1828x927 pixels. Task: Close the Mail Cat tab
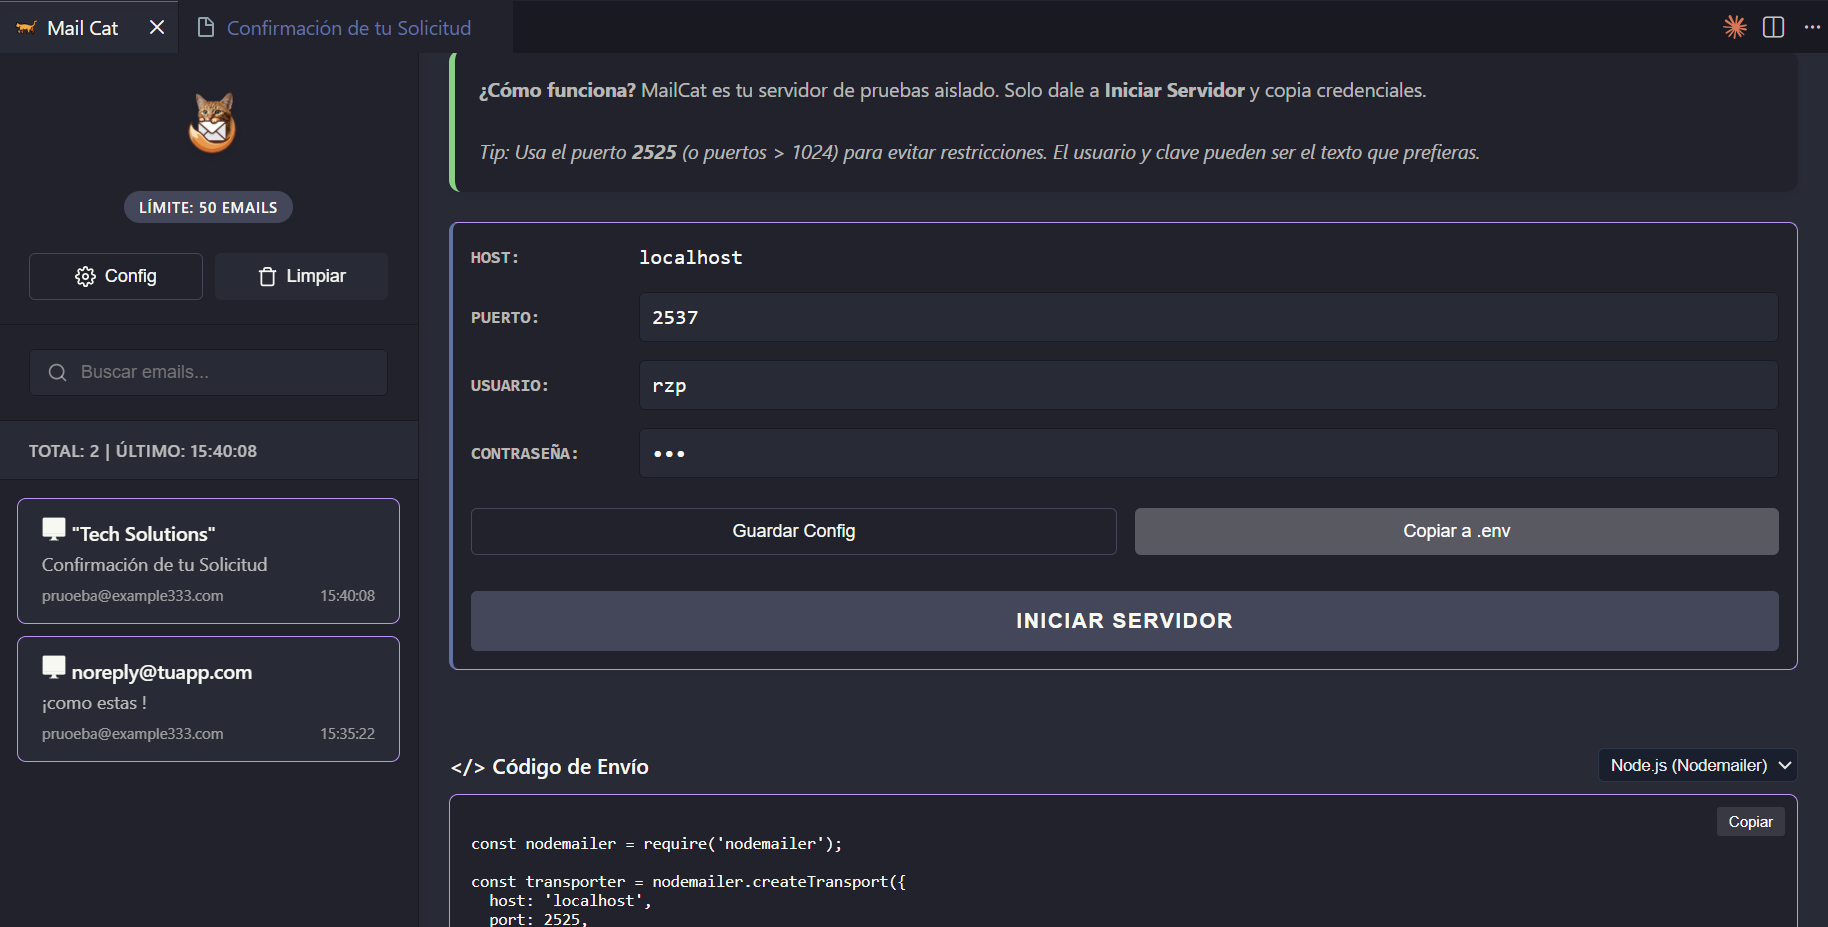[157, 27]
